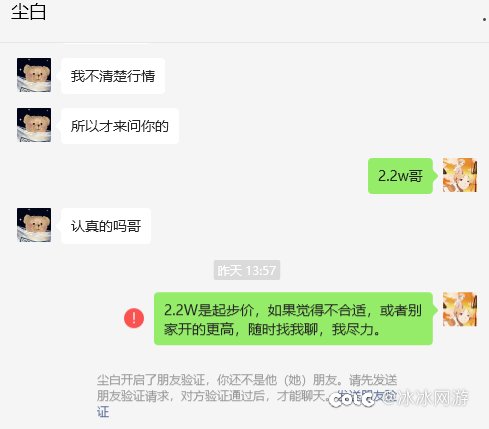Click bear avatar beside "我不清楚行情"
Image resolution: width=489 pixels, height=429 pixels.
(34, 75)
